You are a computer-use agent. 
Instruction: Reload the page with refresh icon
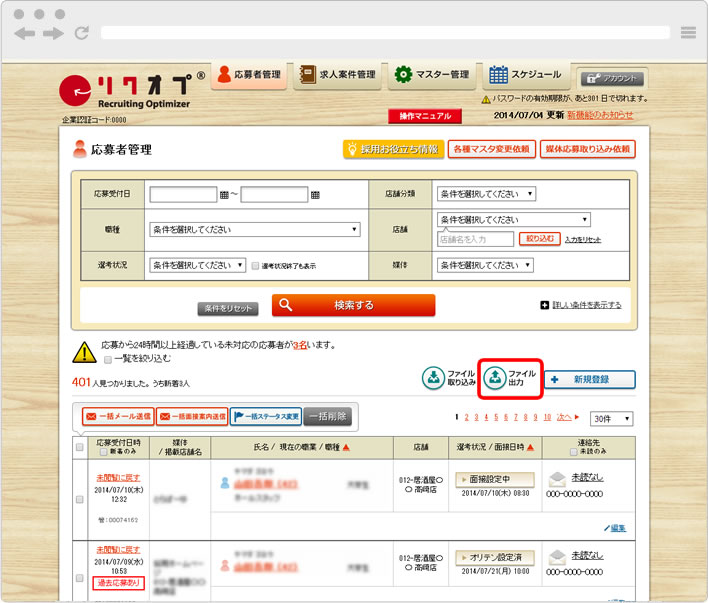(x=82, y=33)
